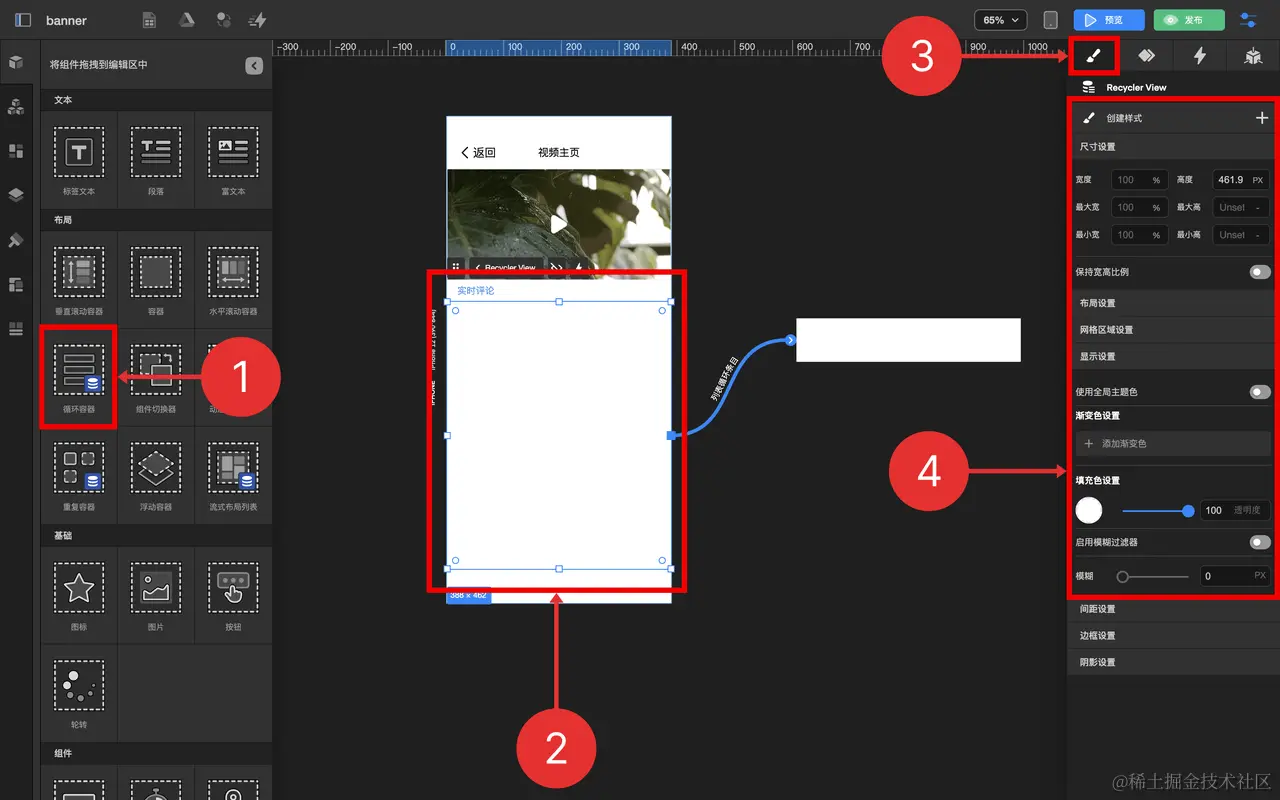Open the white fill color swatch
Screen dimensions: 1280x800
[1089, 510]
